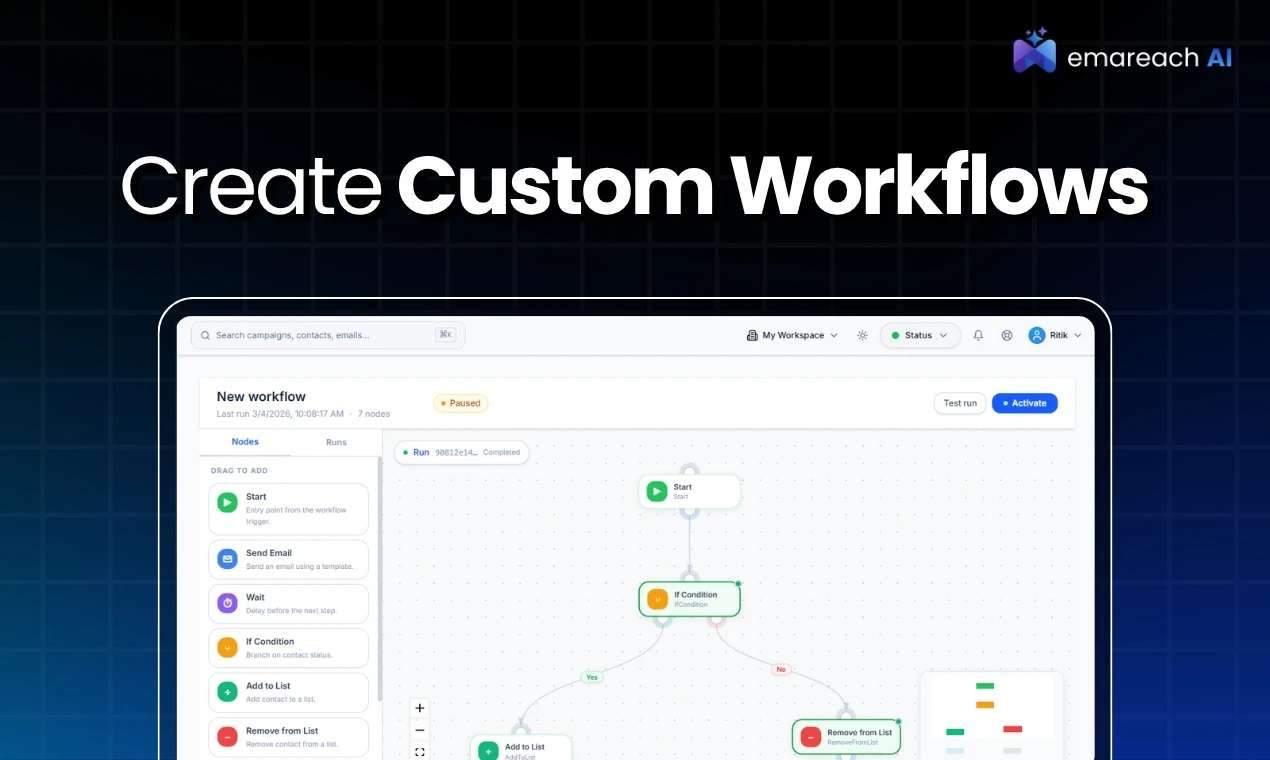Select the If Condition orange icon in palette
Image resolution: width=1270 pixels, height=760 pixels.
[x=227, y=647]
